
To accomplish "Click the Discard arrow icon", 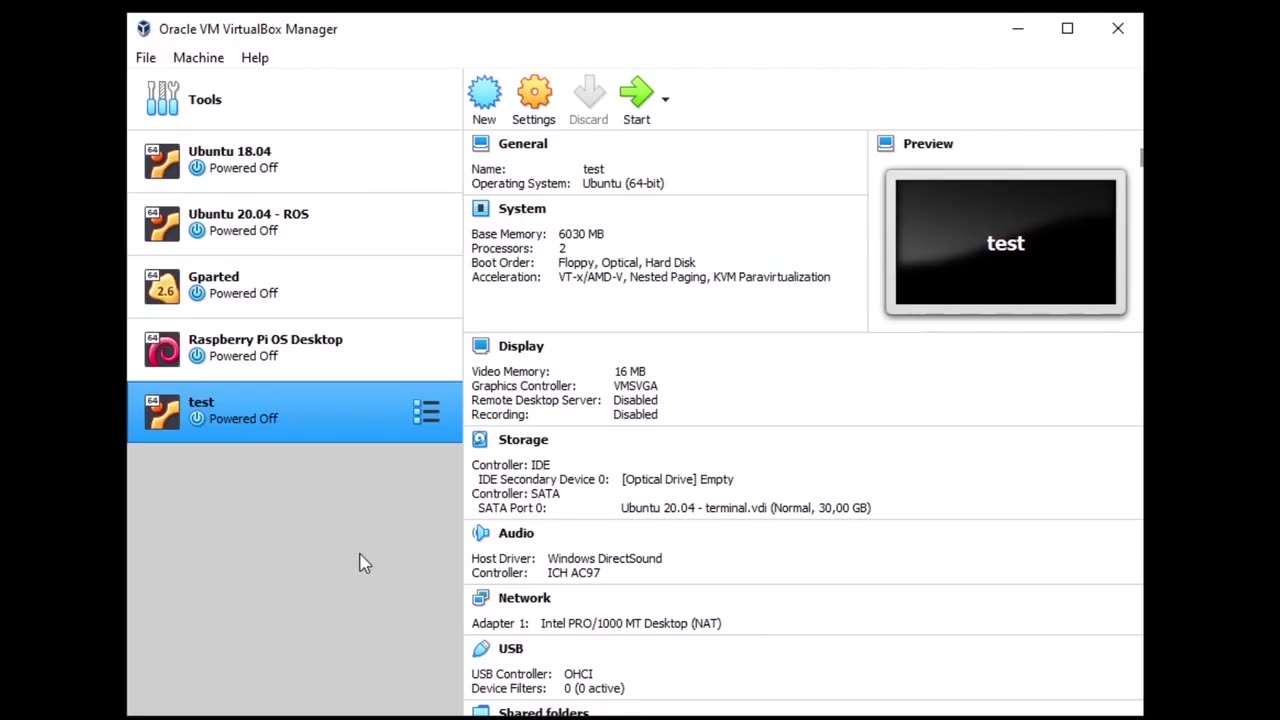I will (x=589, y=93).
